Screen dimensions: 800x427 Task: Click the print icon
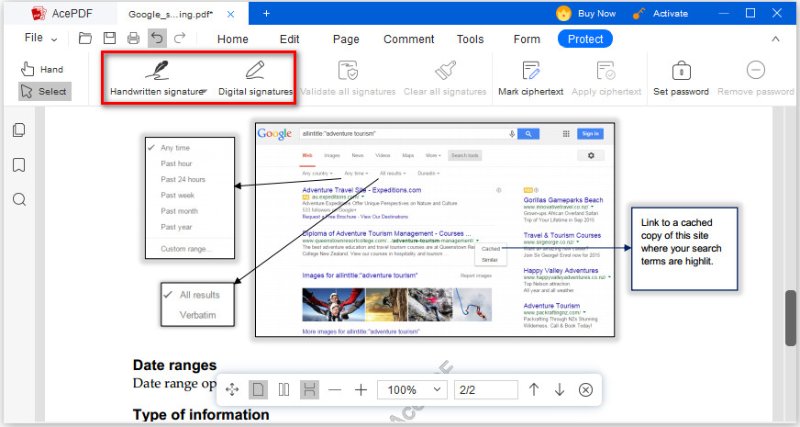click(x=133, y=39)
